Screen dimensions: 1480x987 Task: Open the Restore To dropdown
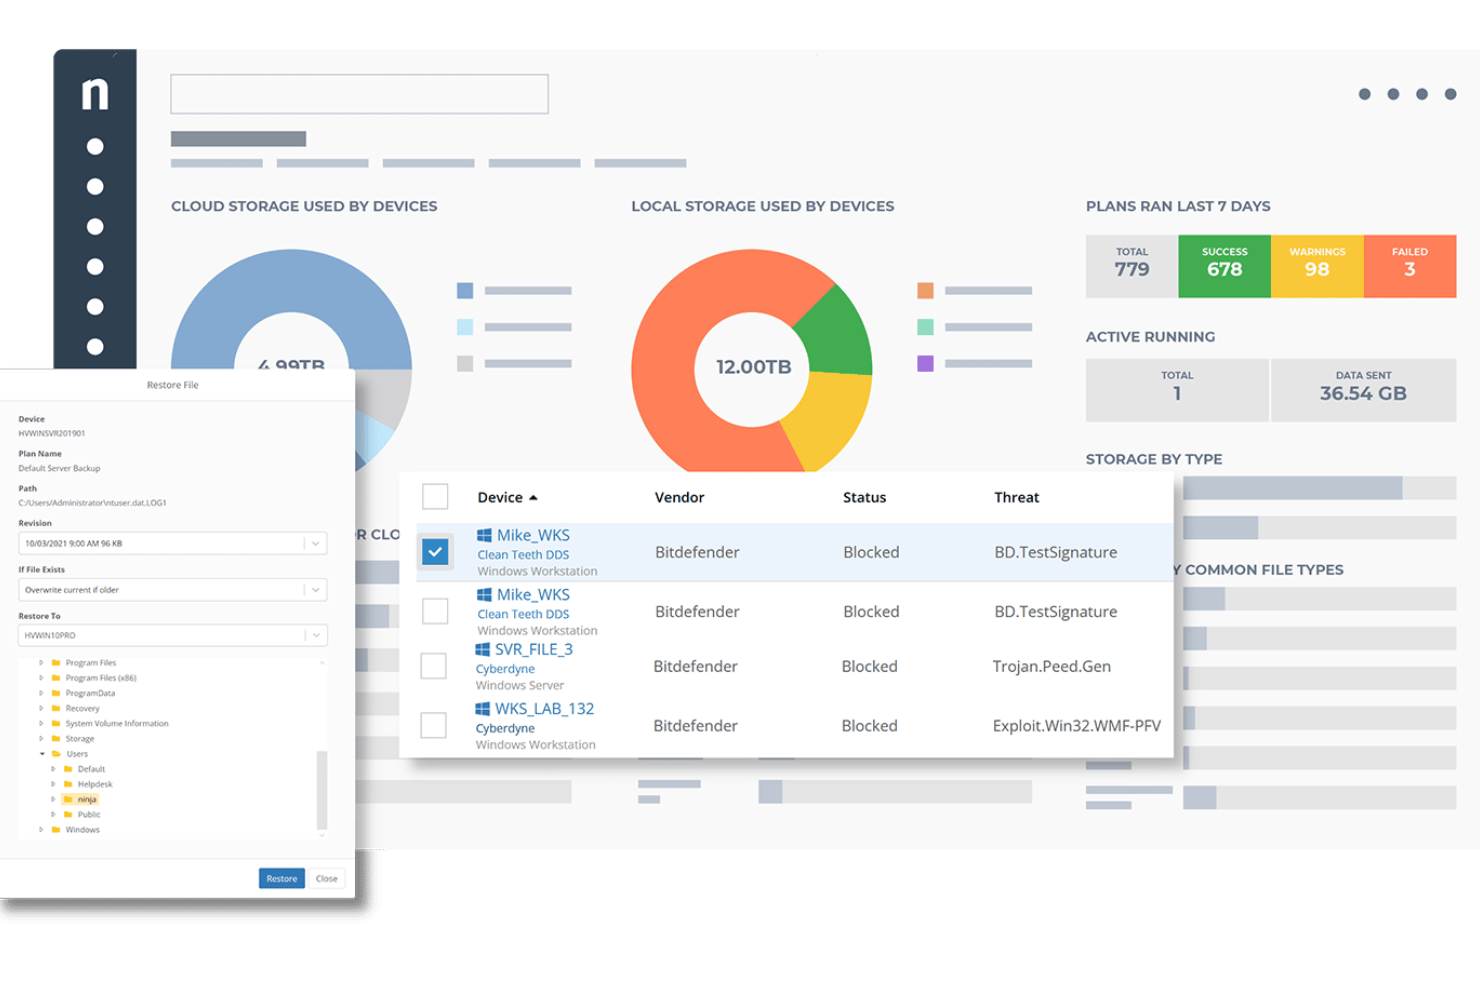(316, 635)
